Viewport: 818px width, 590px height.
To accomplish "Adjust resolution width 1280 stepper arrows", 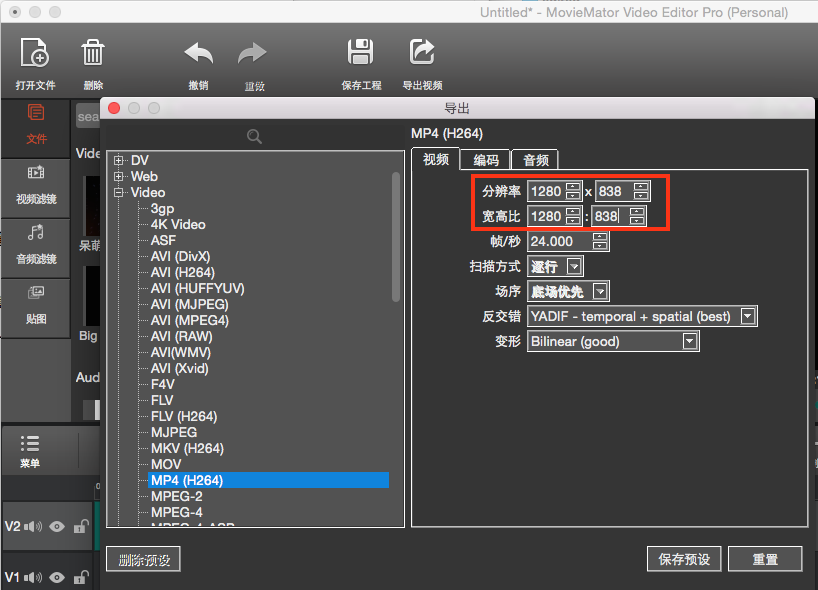I will pyautogui.click(x=573, y=191).
